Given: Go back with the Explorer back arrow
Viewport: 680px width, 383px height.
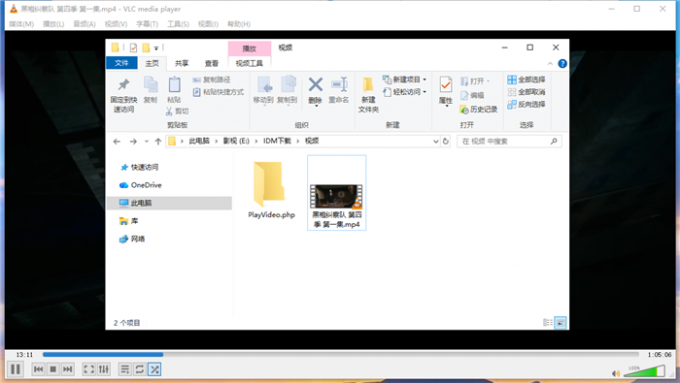Looking at the screenshot, I should point(117,141).
